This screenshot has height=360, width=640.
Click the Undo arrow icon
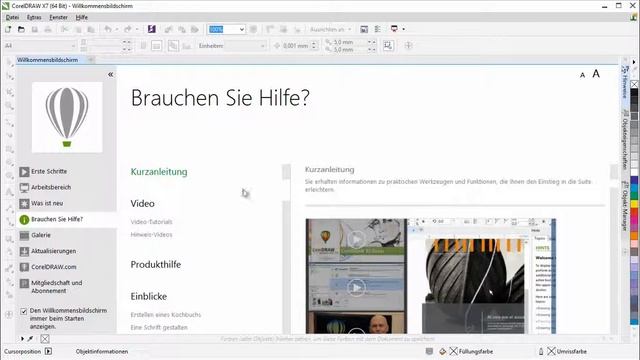108,29
